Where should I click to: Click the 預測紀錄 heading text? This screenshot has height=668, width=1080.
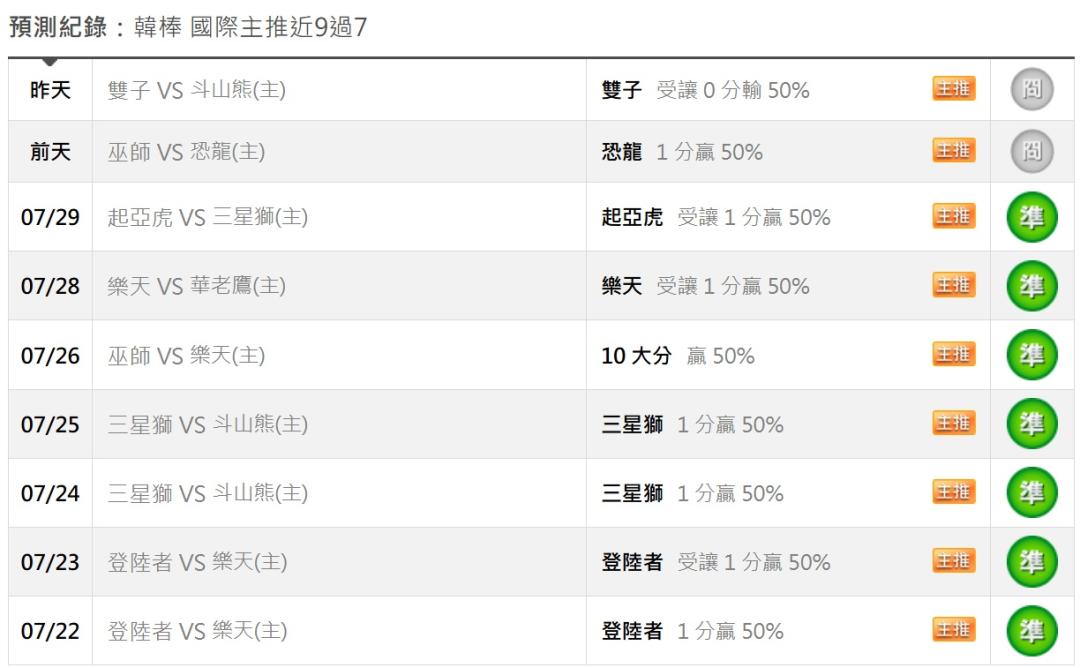[x=58, y=27]
